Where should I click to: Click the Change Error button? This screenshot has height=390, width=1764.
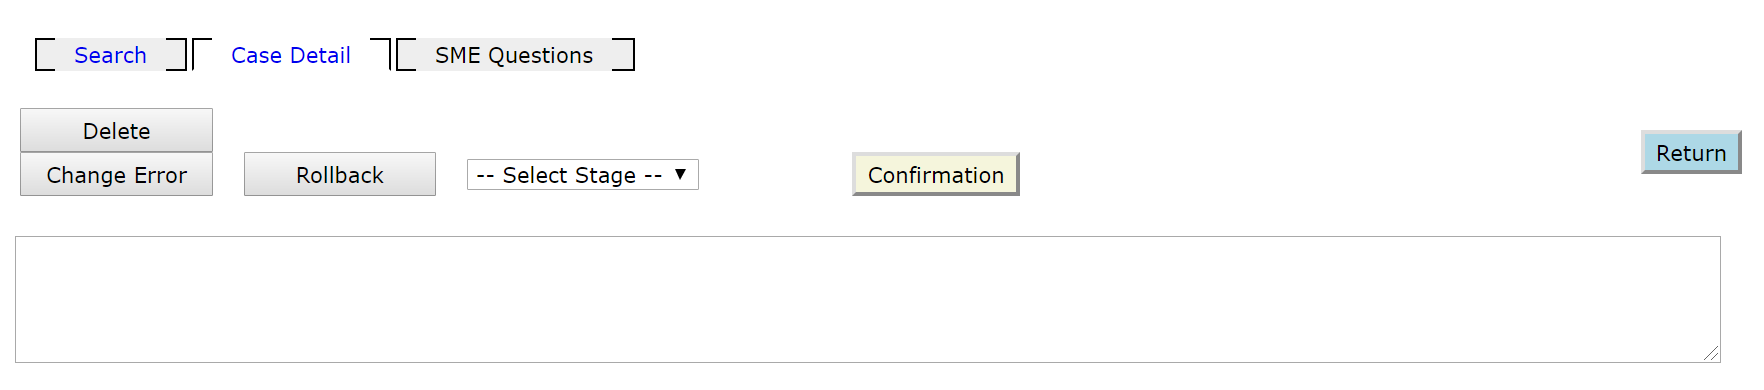117,175
